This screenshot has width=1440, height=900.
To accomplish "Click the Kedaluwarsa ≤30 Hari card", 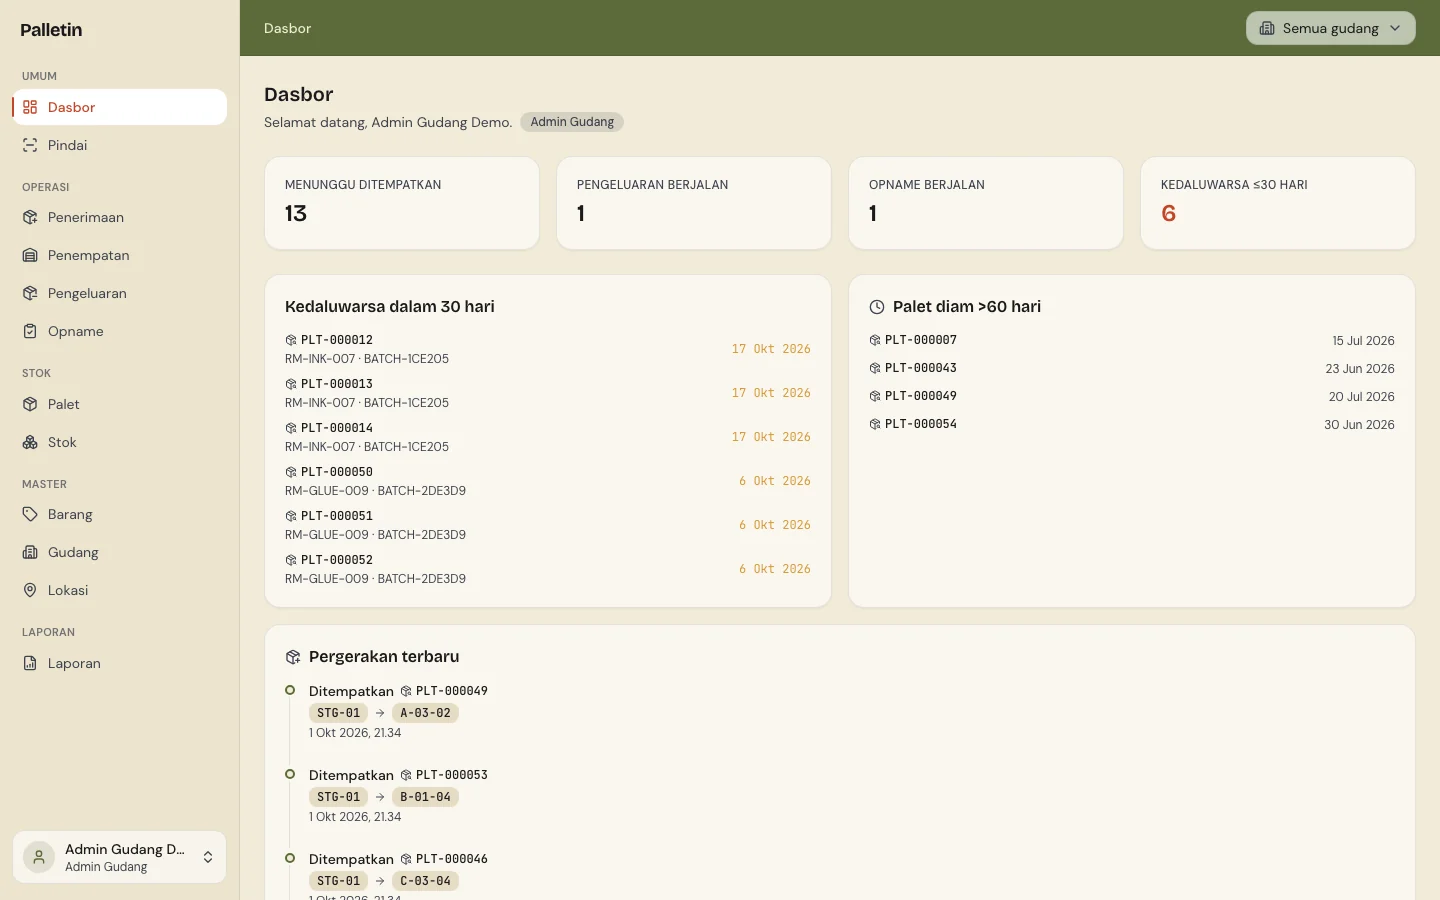I will [x=1278, y=203].
